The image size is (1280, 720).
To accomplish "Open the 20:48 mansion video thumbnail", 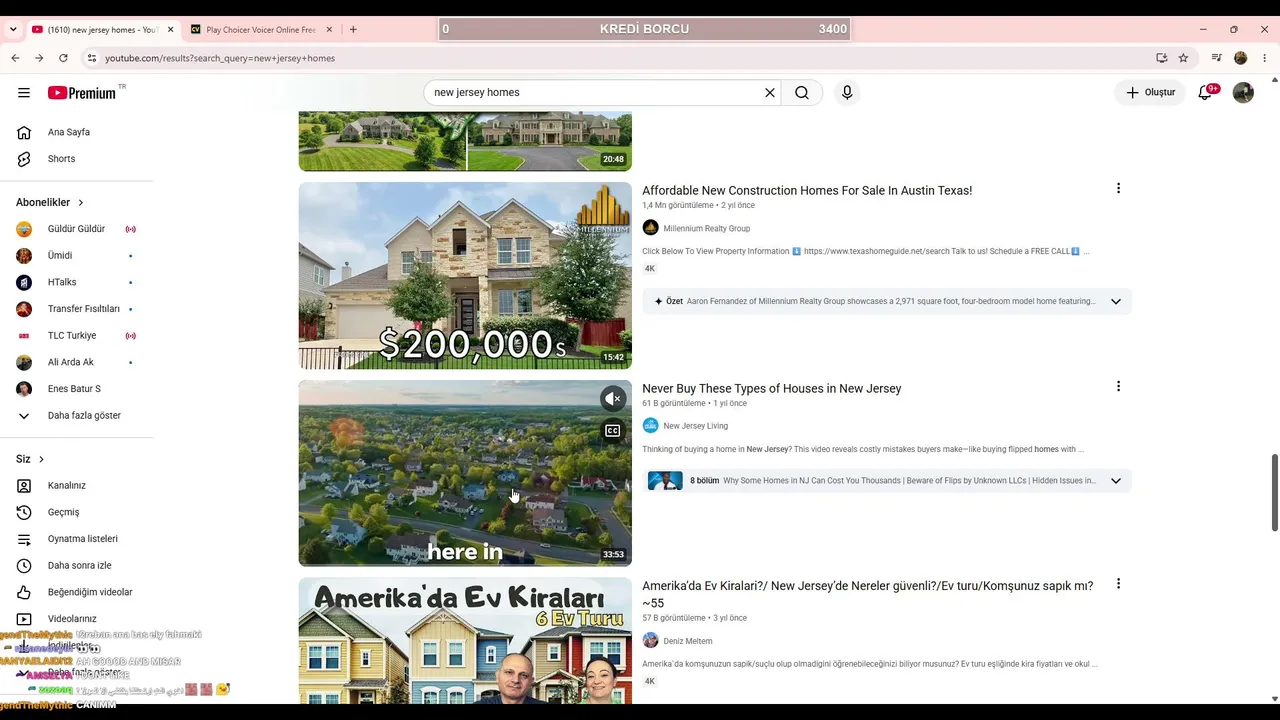I will (x=465, y=141).
